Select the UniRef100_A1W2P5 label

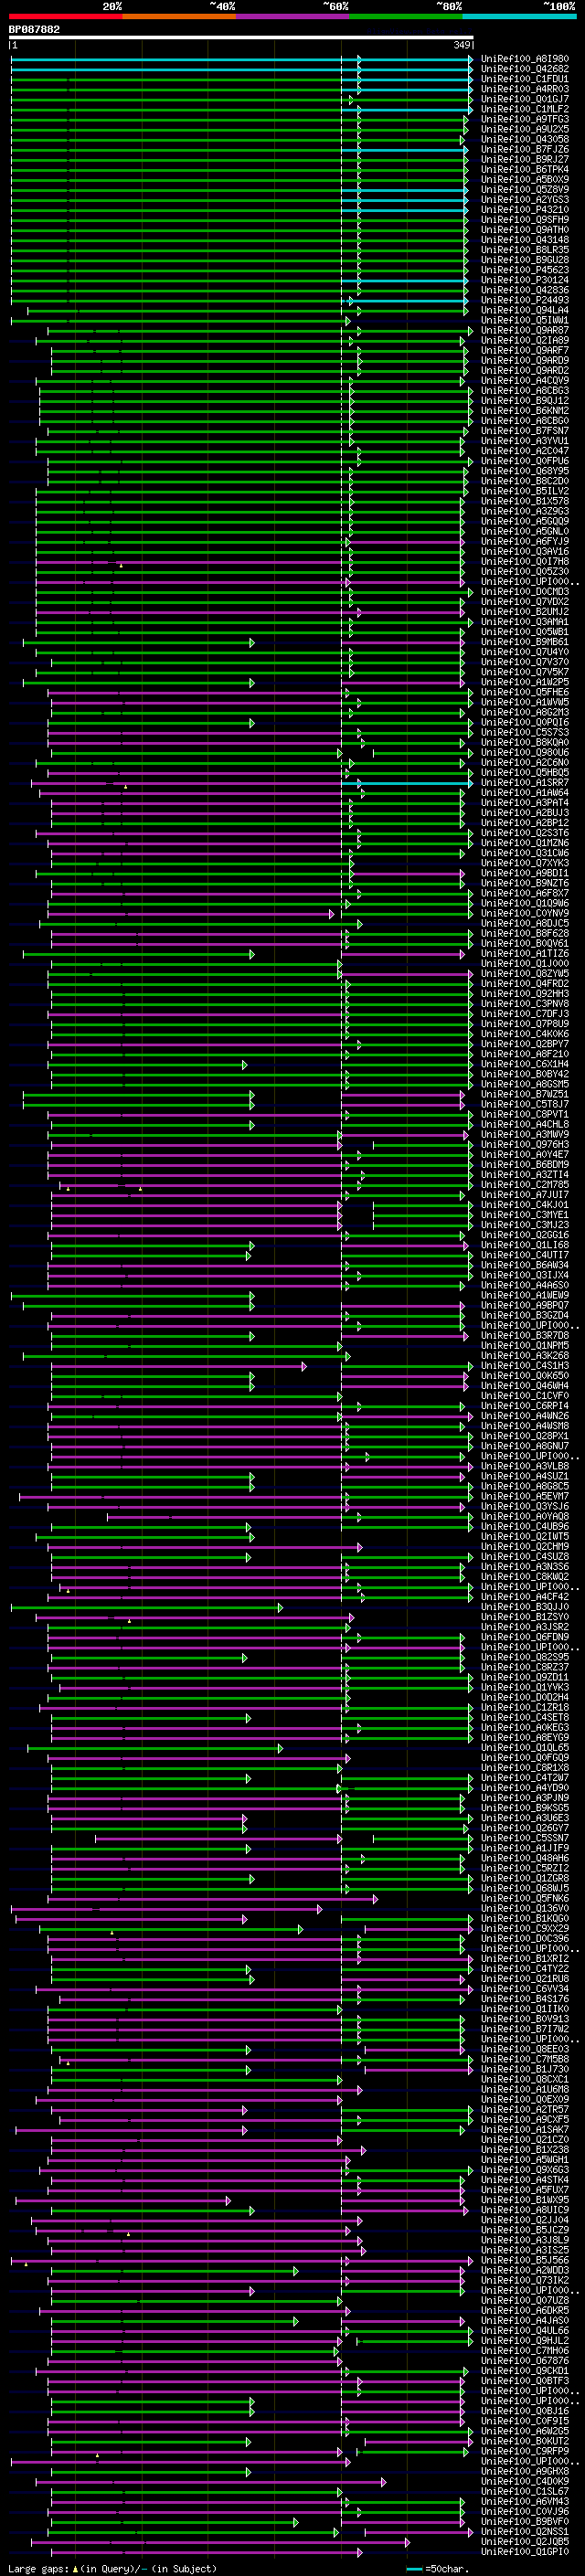[525, 682]
